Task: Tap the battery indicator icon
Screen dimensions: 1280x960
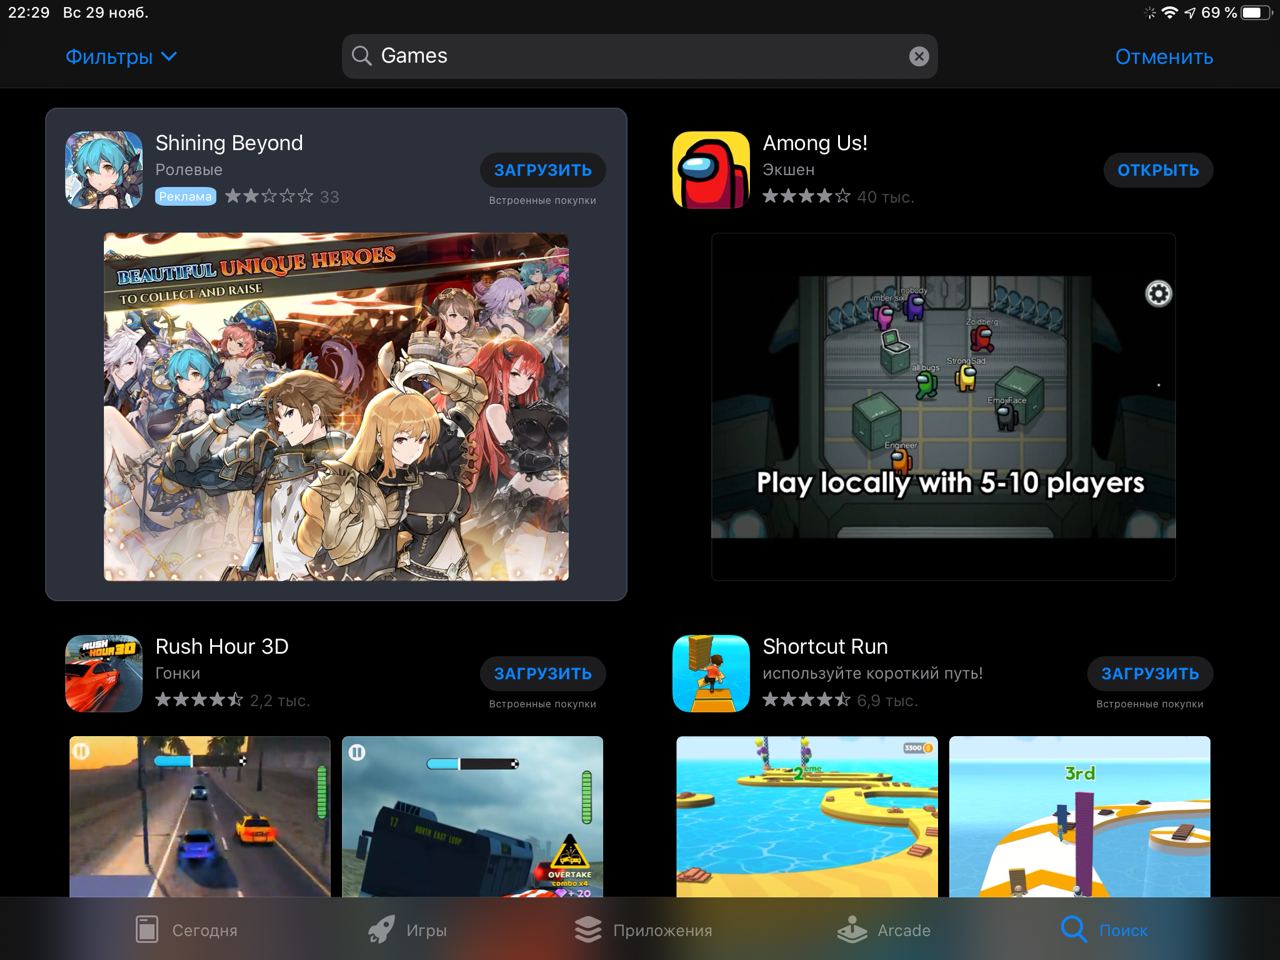Action: pos(1256,12)
